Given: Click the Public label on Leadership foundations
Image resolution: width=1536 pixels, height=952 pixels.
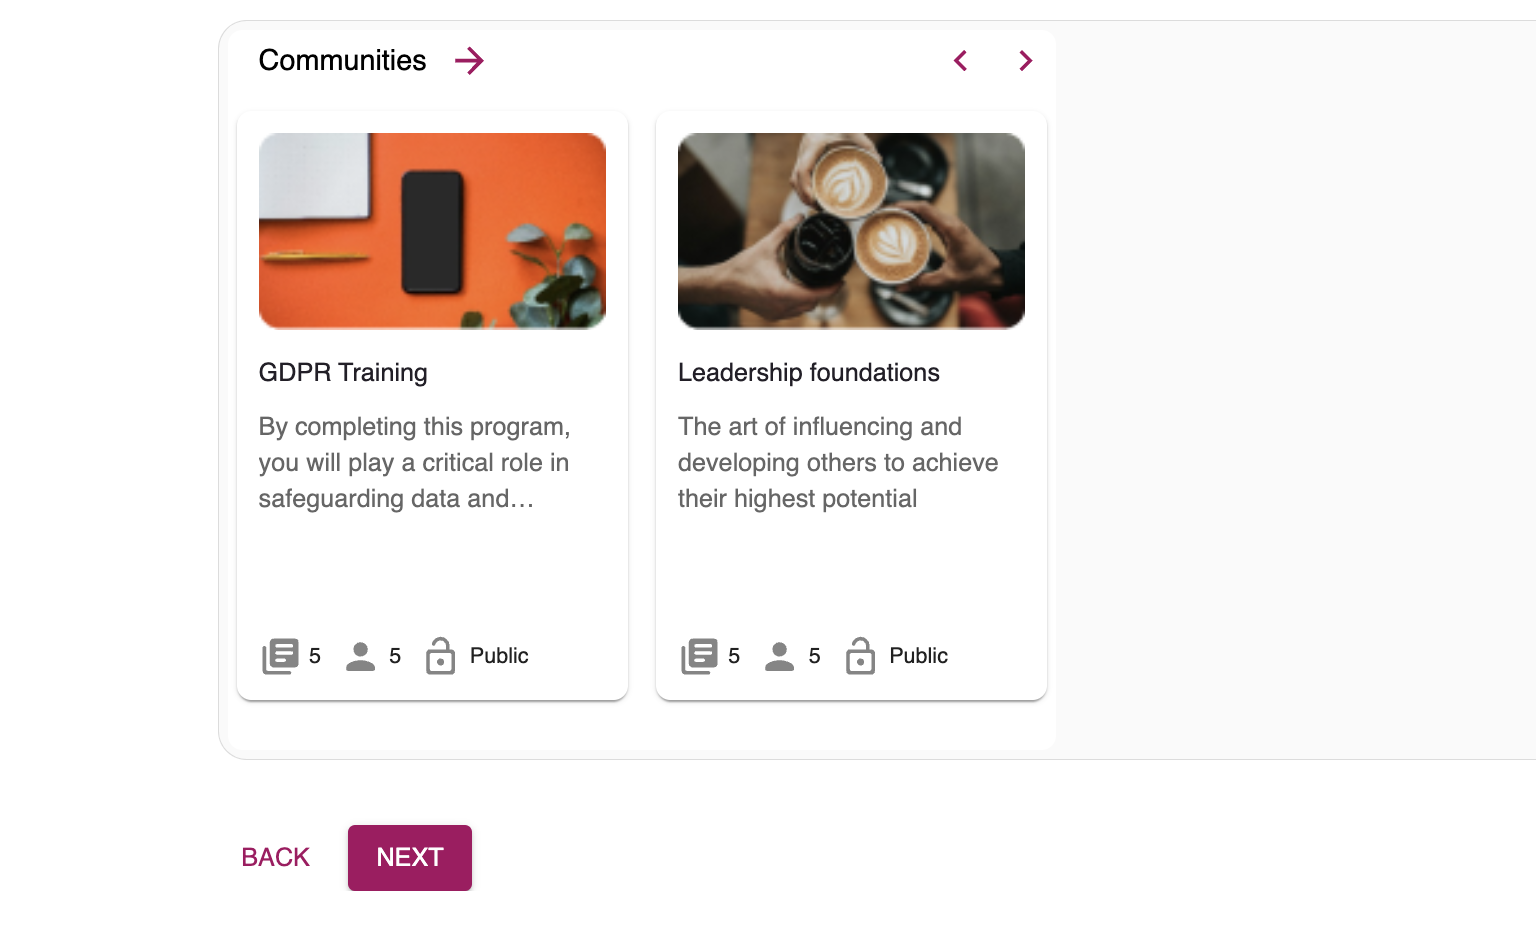Looking at the screenshot, I should [918, 656].
